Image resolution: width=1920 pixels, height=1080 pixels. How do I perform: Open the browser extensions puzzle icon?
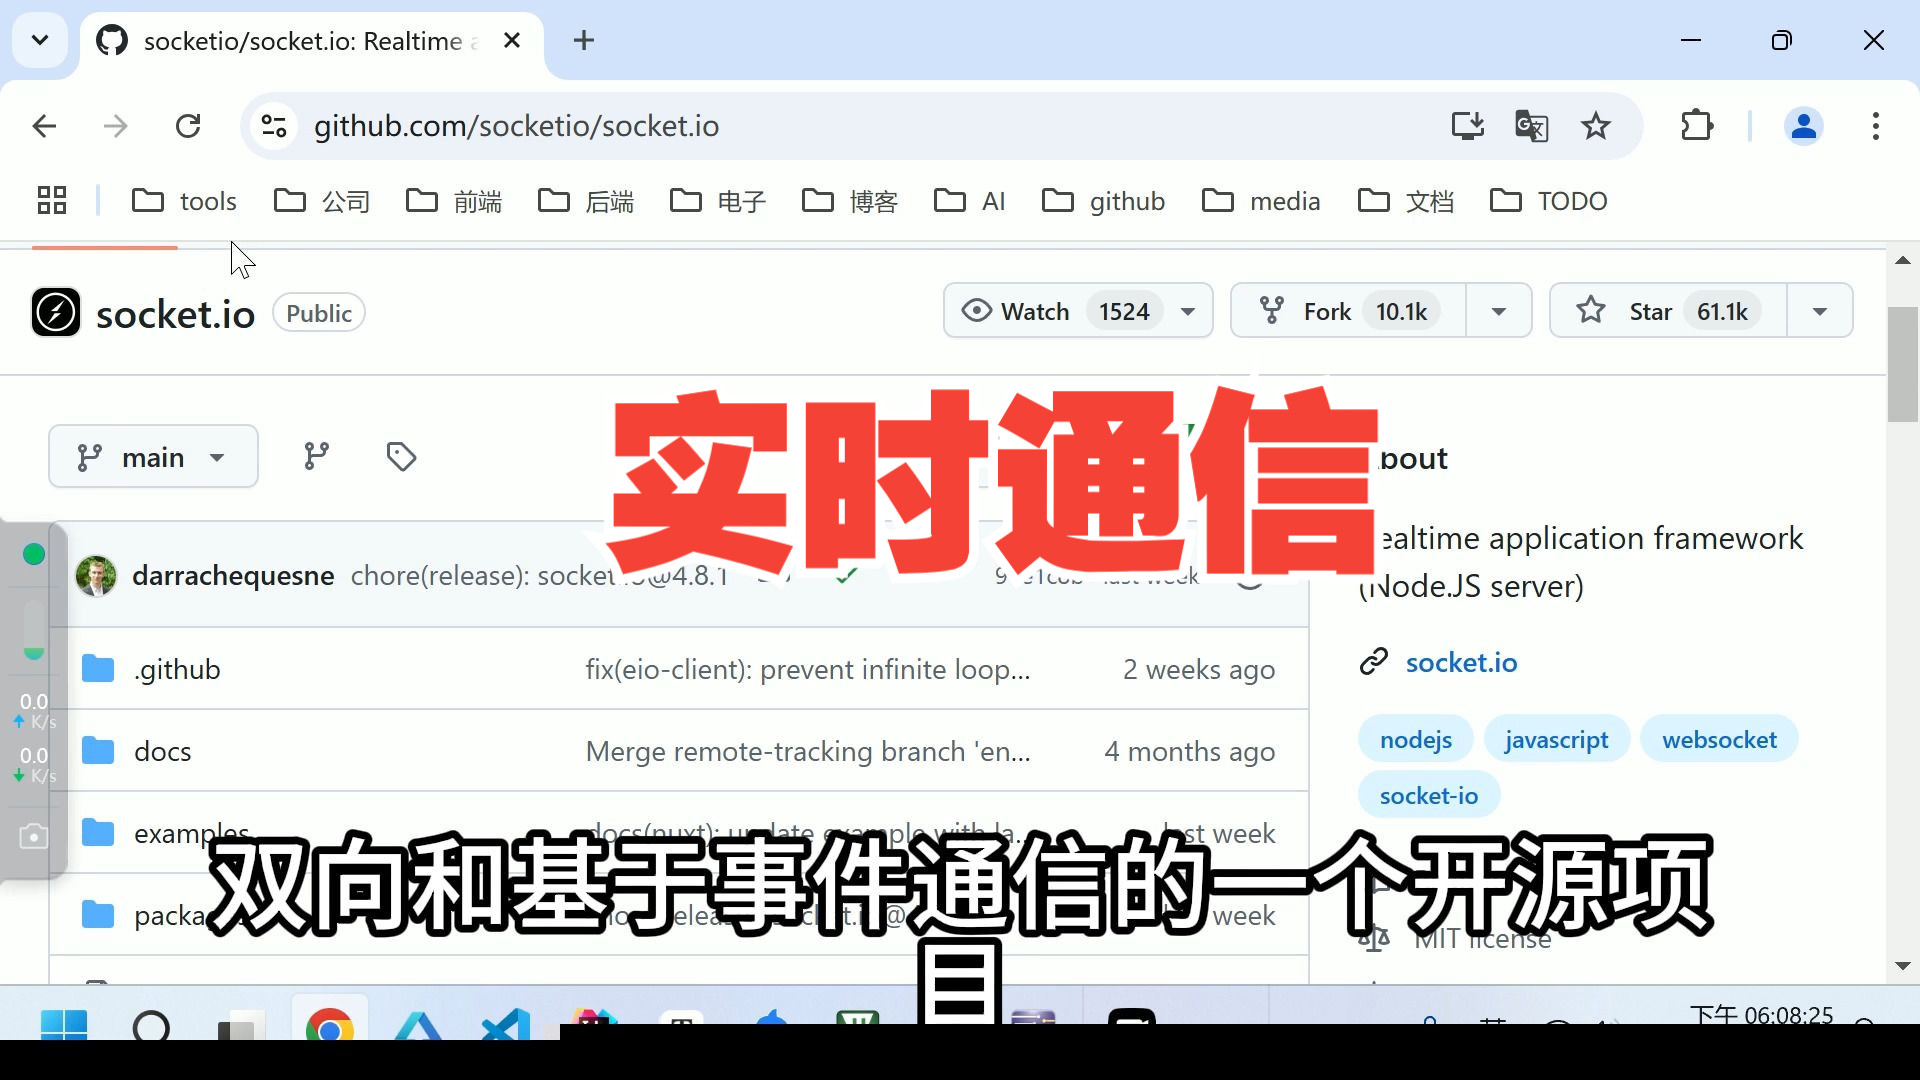click(x=1697, y=126)
